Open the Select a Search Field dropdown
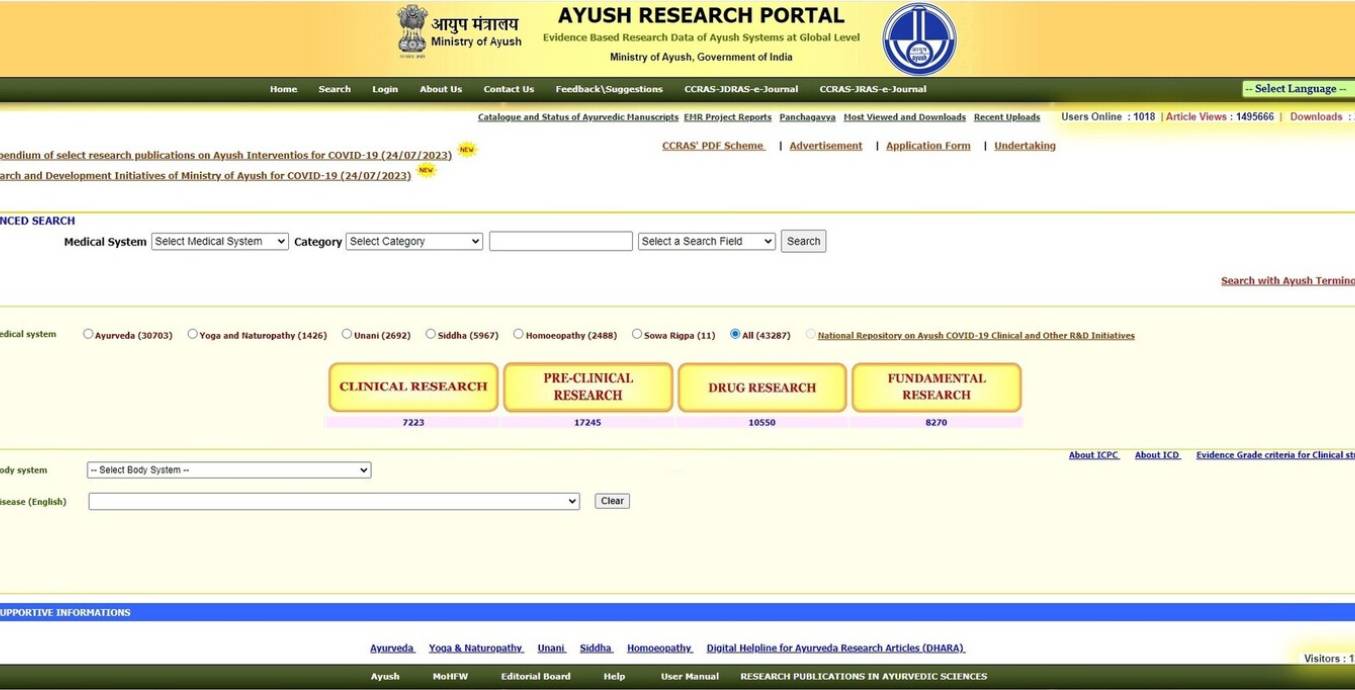 707,241
